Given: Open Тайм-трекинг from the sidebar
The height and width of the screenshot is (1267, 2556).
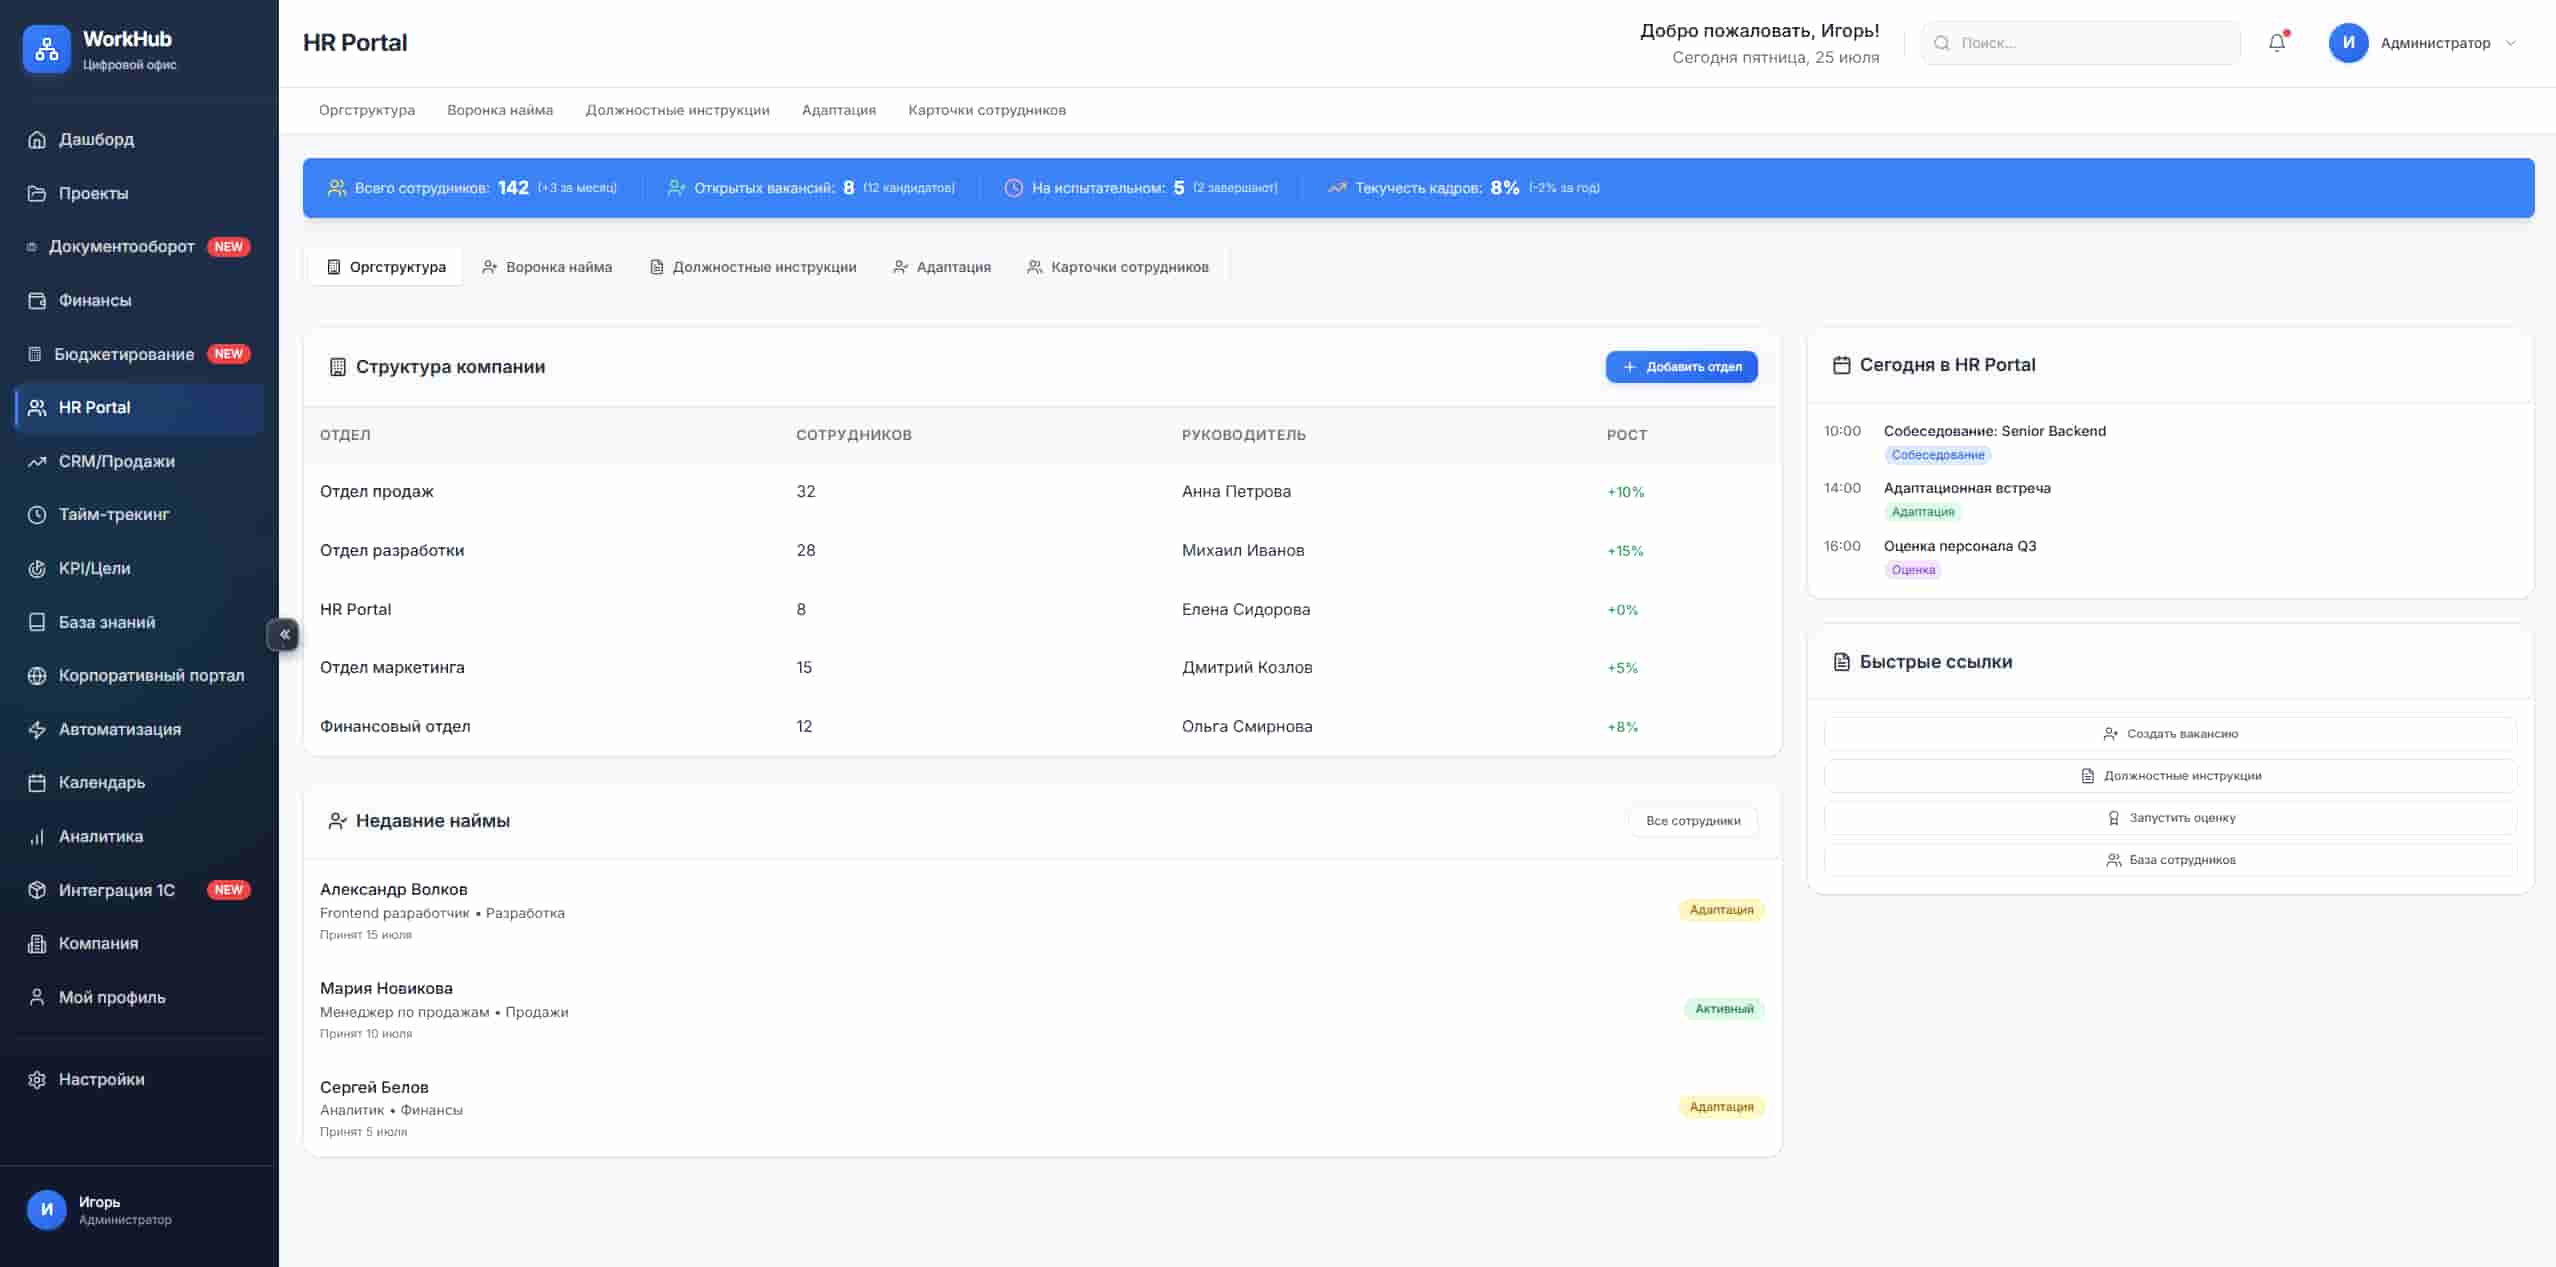Looking at the screenshot, I should point(114,514).
